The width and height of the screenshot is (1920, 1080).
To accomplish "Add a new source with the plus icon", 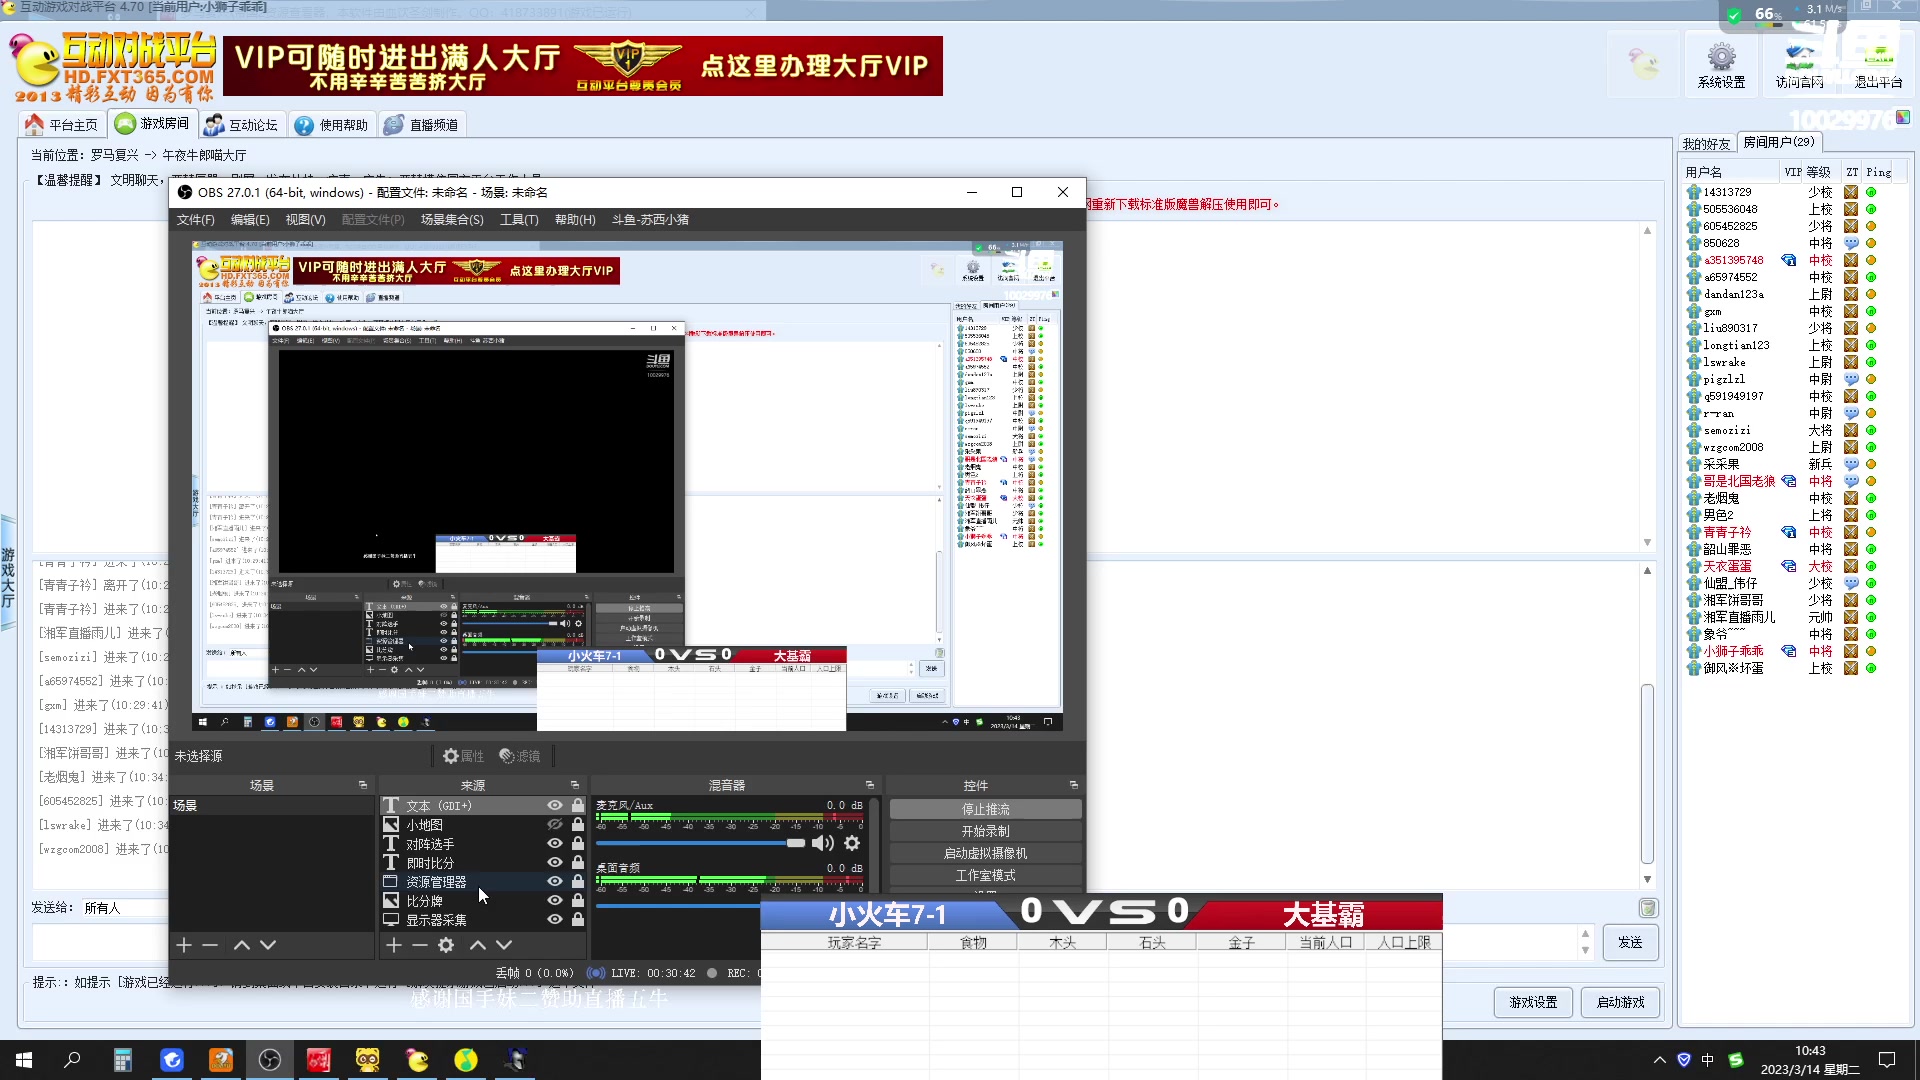I will click(x=394, y=945).
